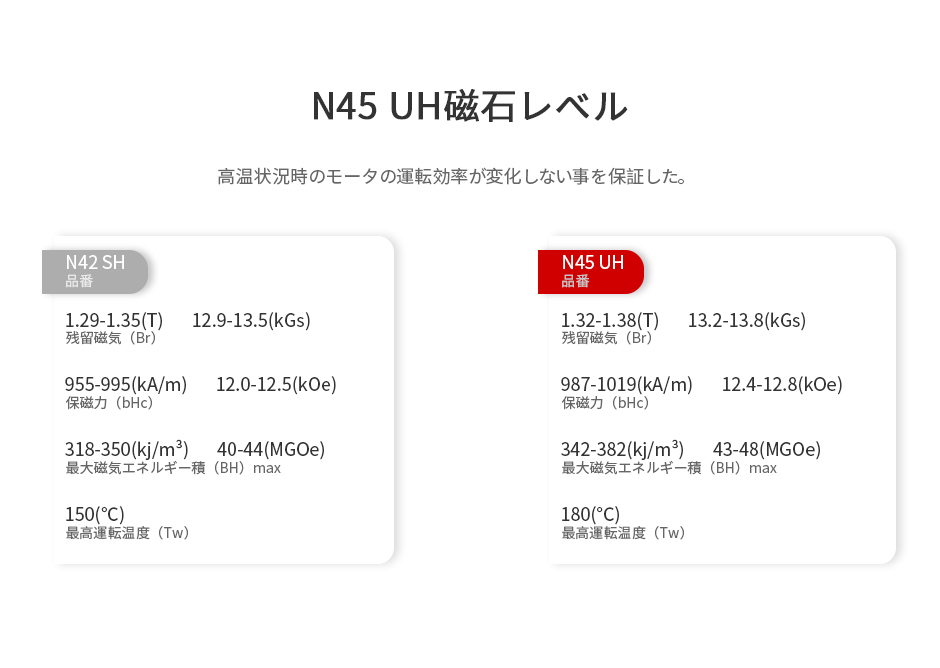Click the 1.32-1.38(T) value
The image size is (940, 668).
pyautogui.click(x=609, y=320)
